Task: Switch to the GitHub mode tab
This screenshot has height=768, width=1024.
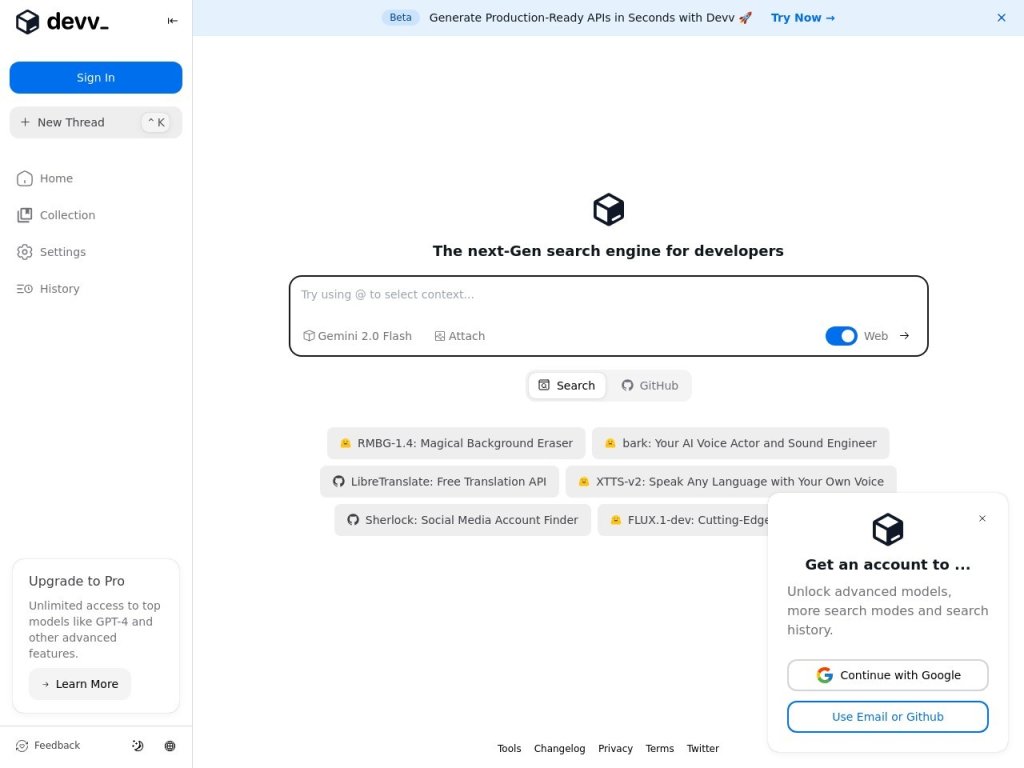Action: tap(649, 385)
